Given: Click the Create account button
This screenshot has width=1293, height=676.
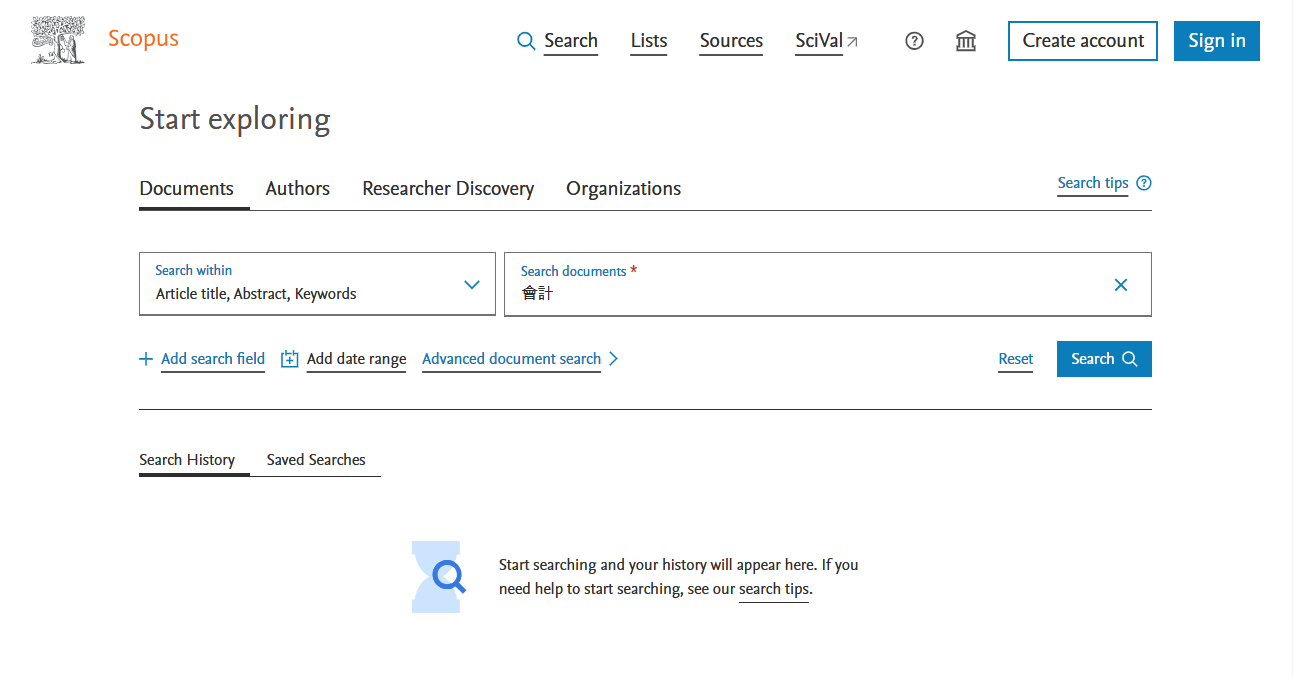Looking at the screenshot, I should (1082, 41).
